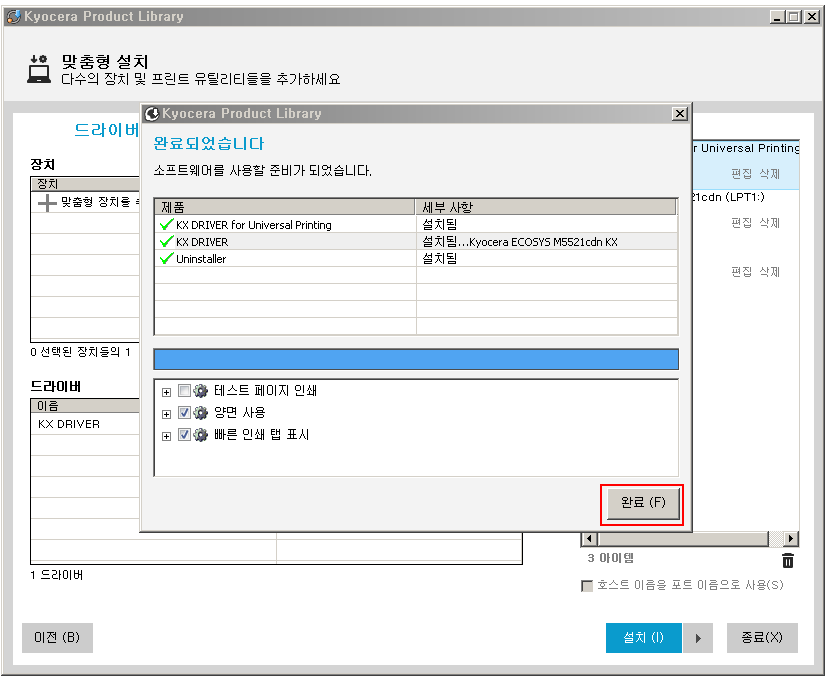
Task: Click green checkmark next to Uninstaller
Action: point(166,258)
